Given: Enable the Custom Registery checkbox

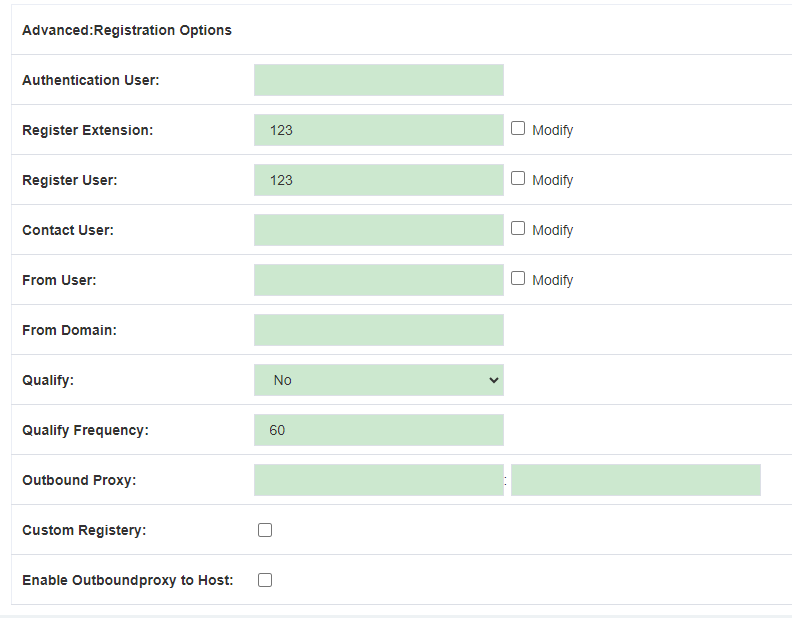Looking at the screenshot, I should click(x=265, y=530).
